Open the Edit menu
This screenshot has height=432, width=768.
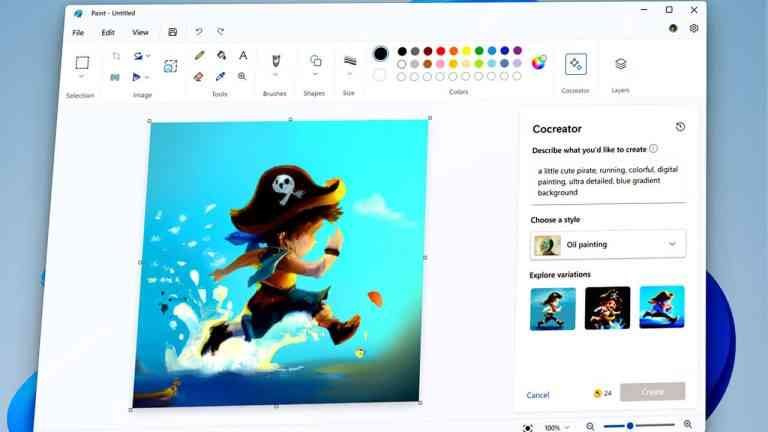coord(108,33)
